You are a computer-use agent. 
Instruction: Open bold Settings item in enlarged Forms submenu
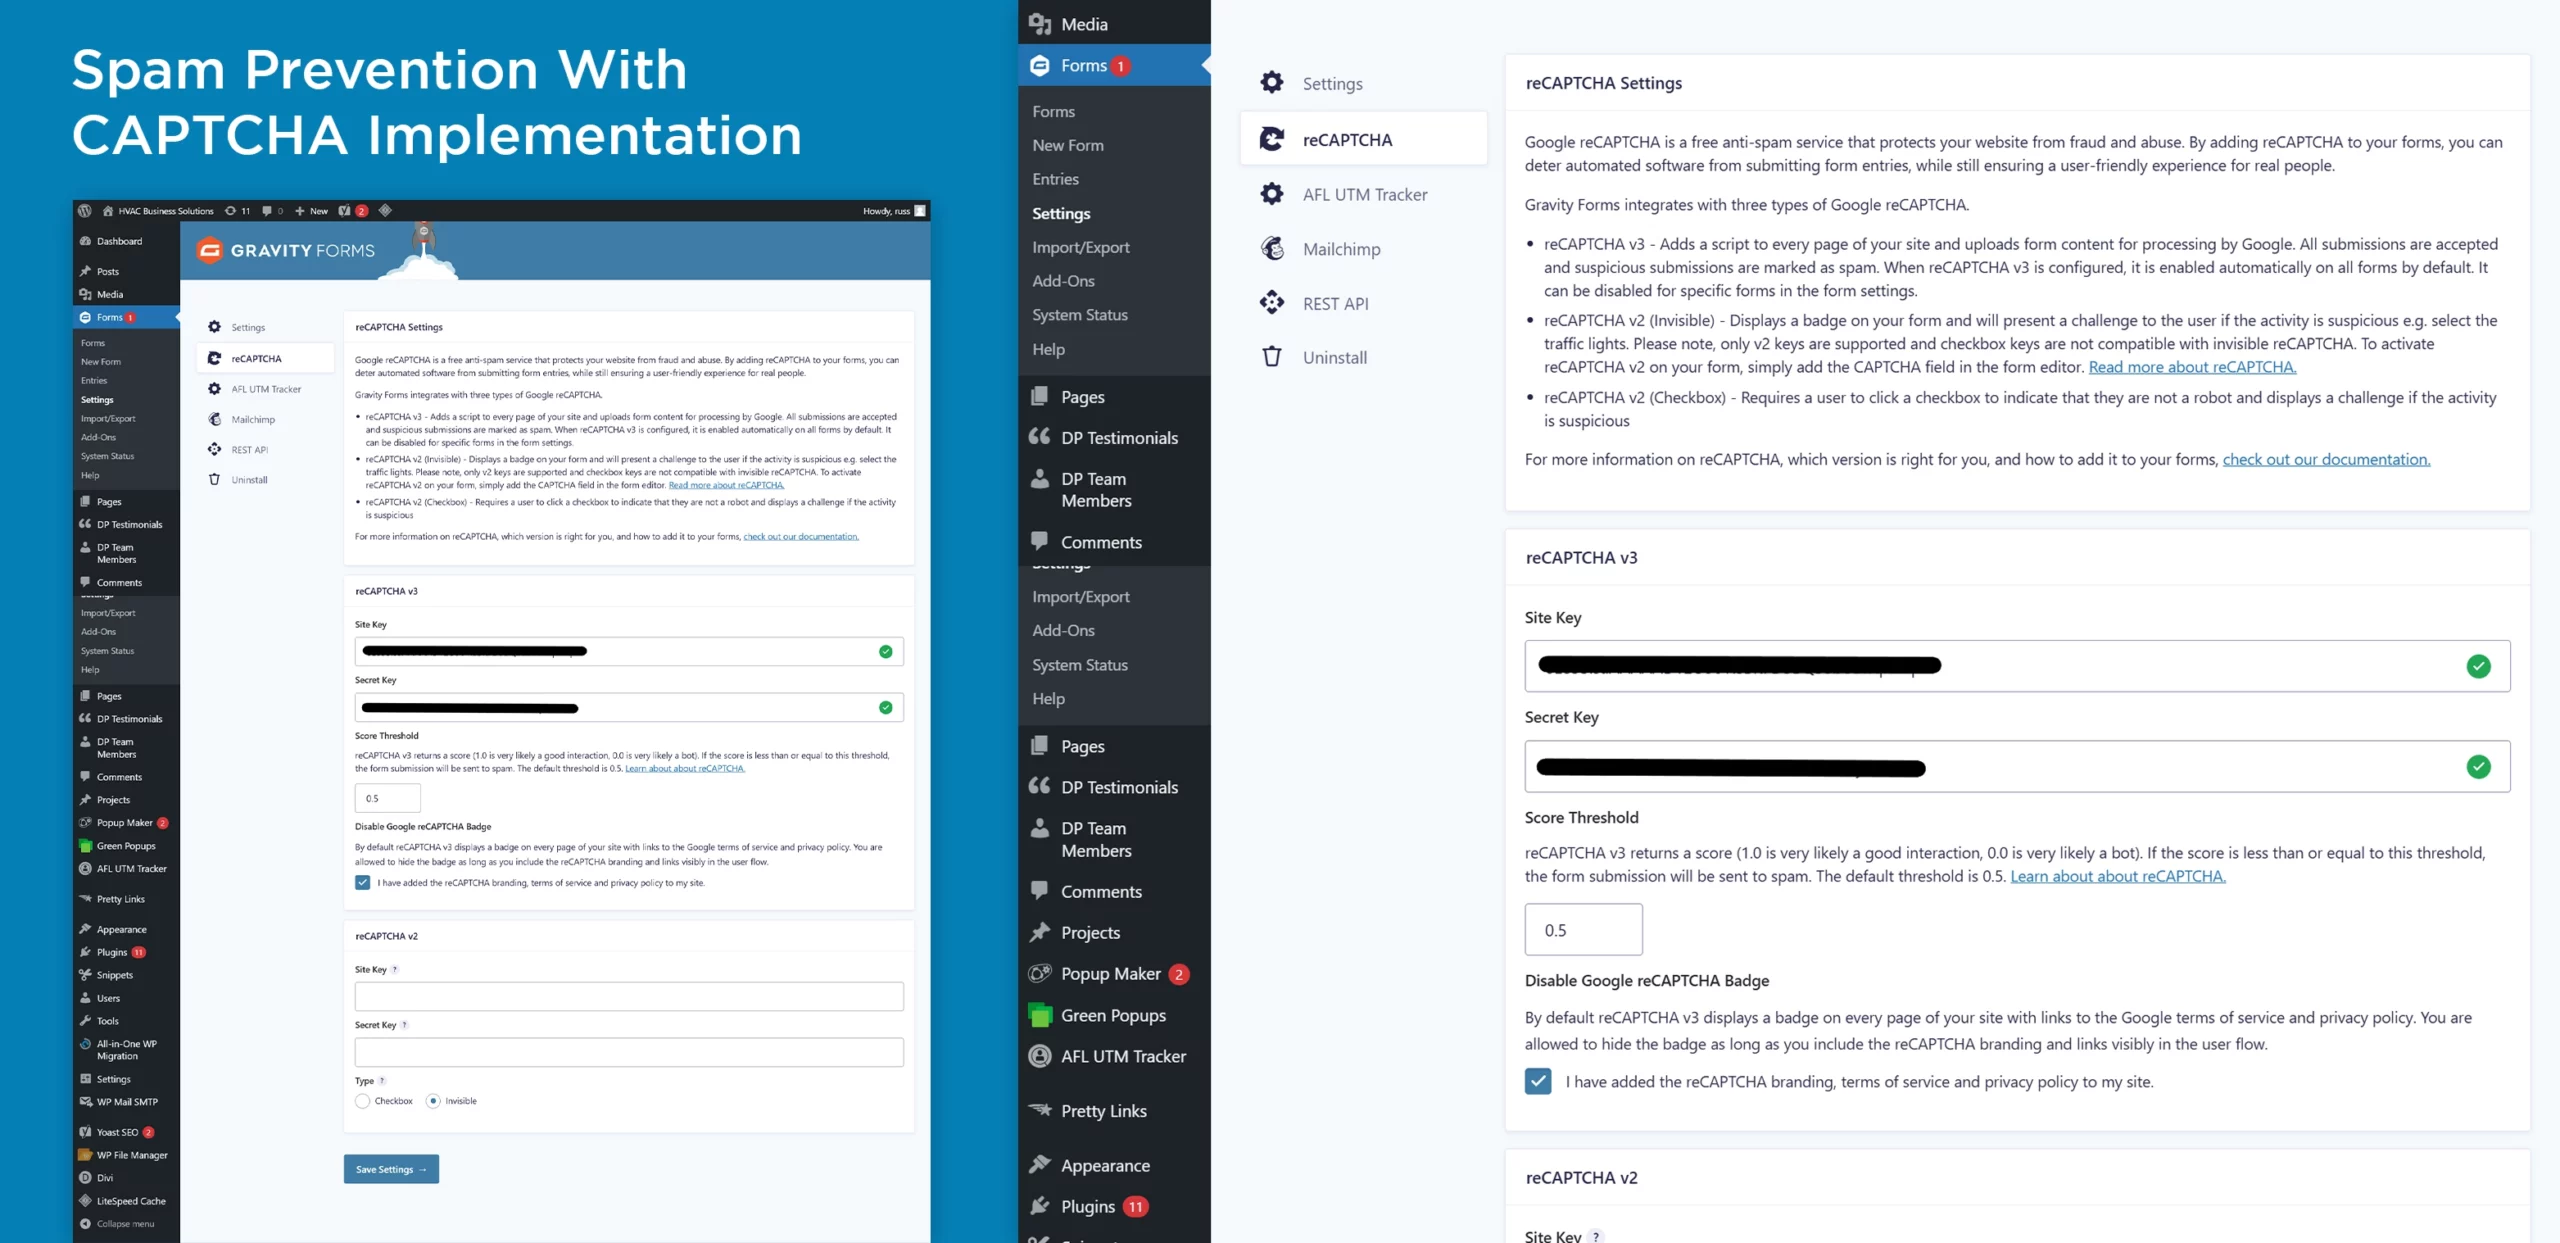(1061, 213)
